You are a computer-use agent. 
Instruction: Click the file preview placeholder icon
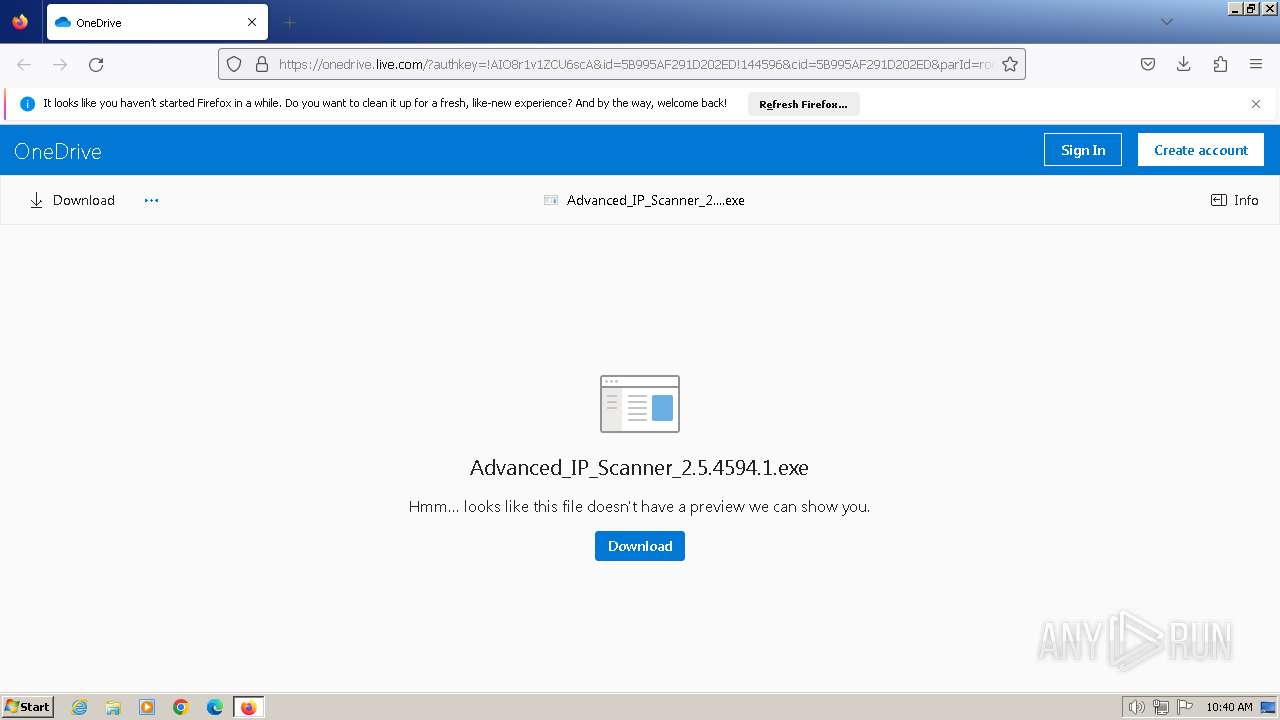(x=640, y=404)
